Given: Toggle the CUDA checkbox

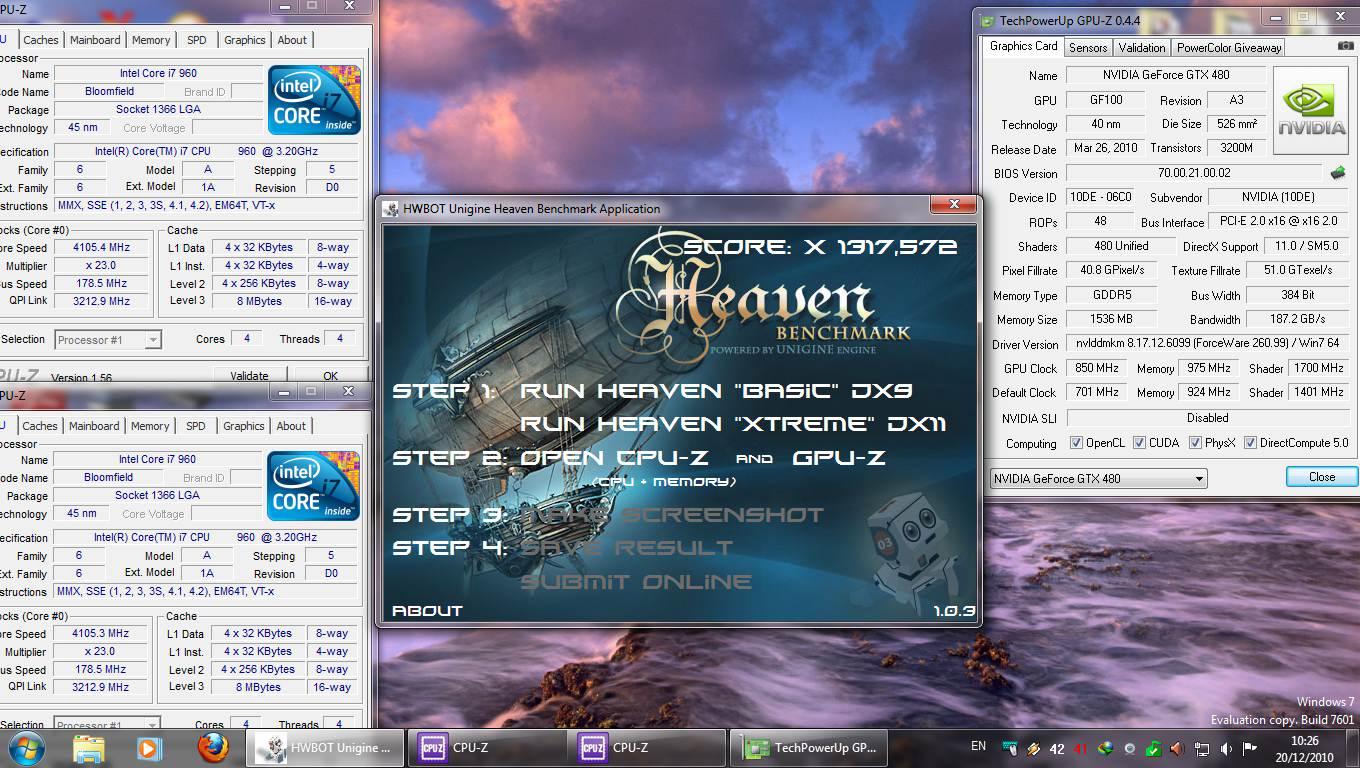Looking at the screenshot, I should [x=1138, y=443].
